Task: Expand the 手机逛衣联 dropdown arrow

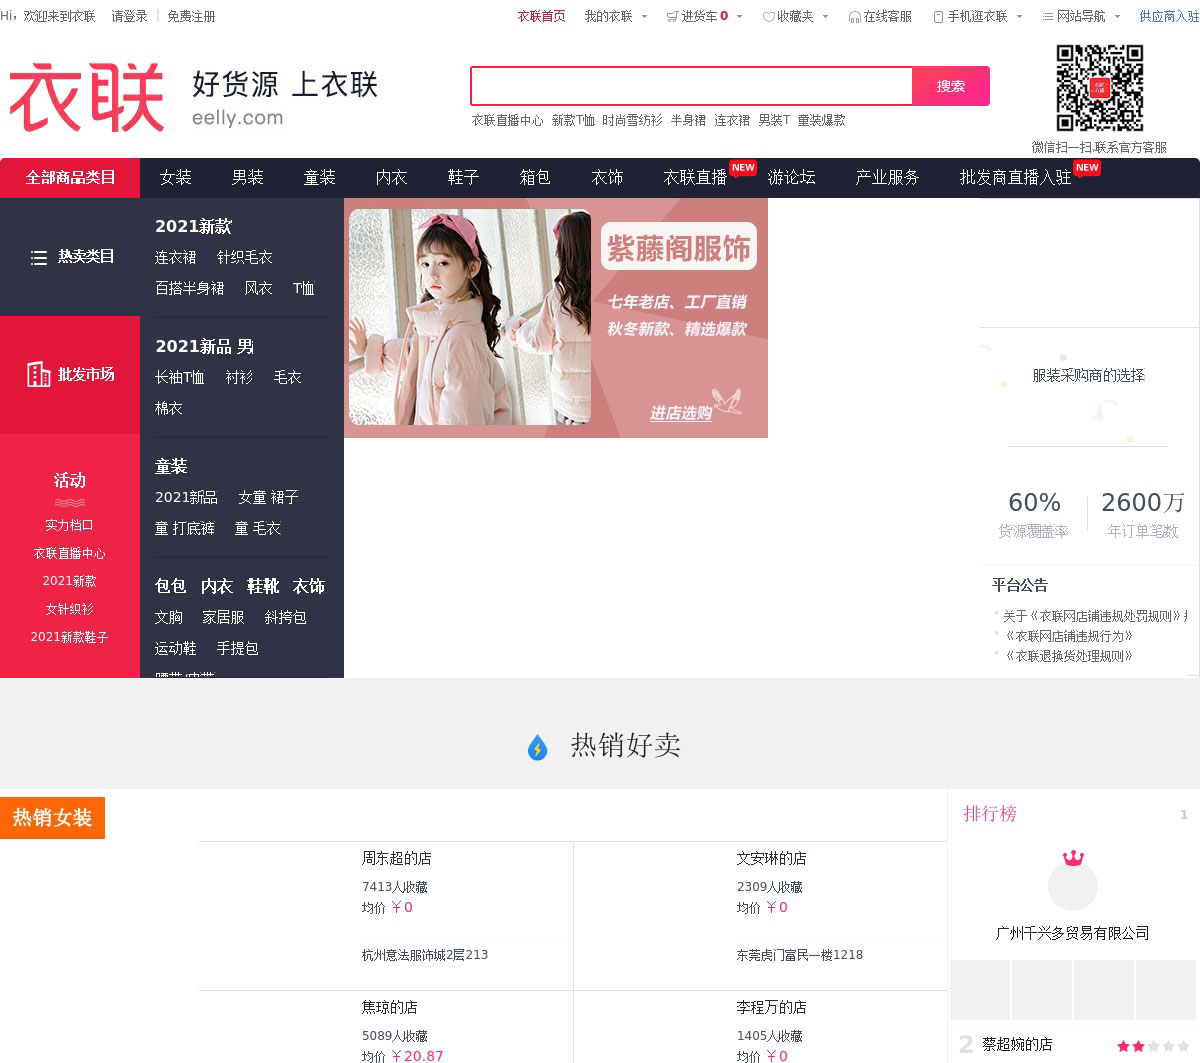Action: pyautogui.click(x=1019, y=17)
